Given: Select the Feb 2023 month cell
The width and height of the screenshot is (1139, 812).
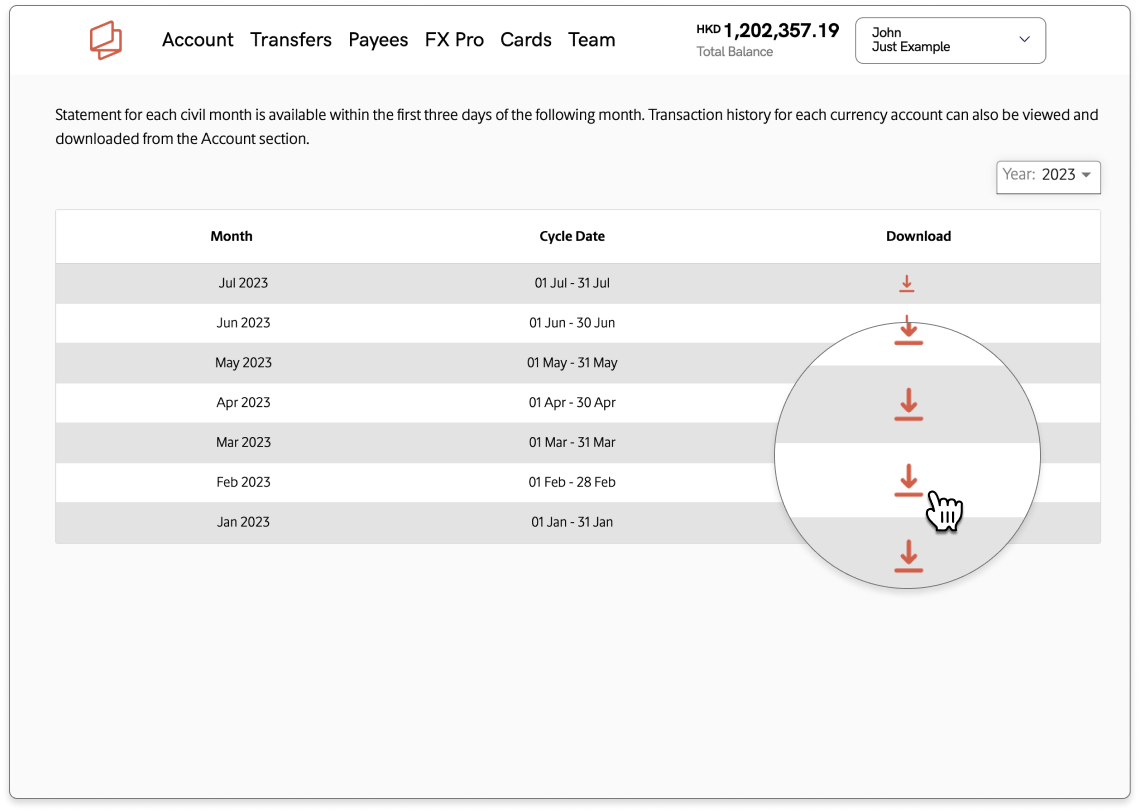Looking at the screenshot, I should tap(243, 482).
